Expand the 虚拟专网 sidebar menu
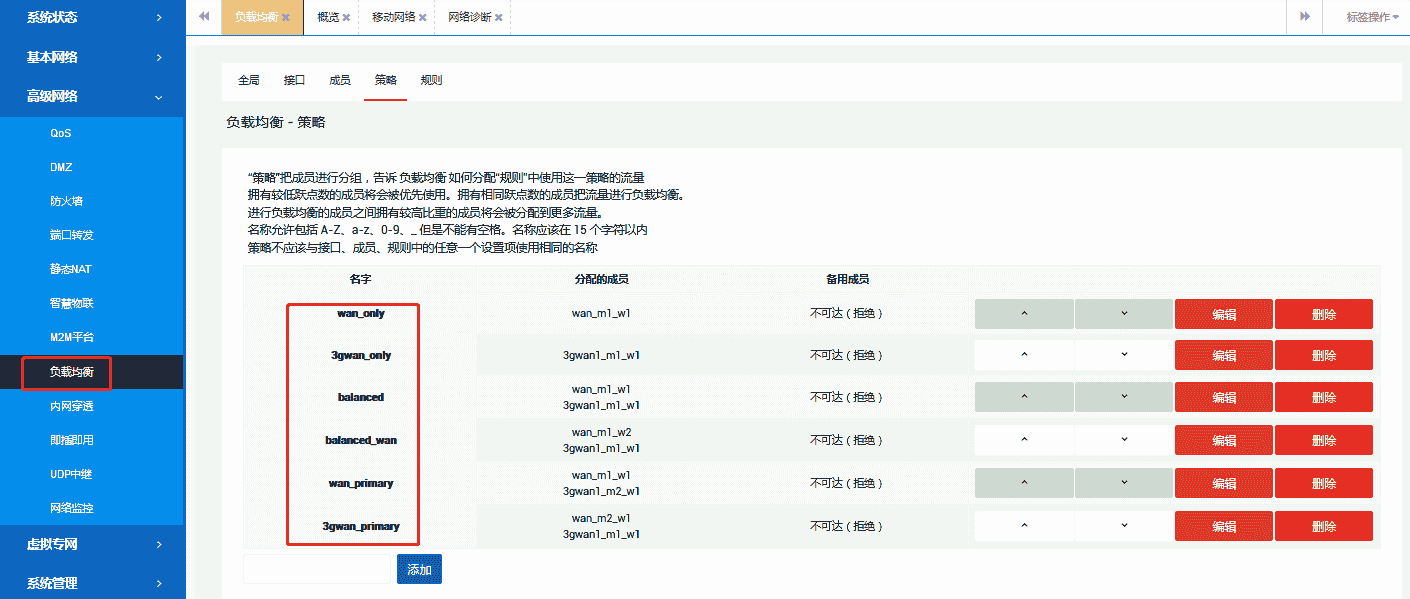 tap(92, 544)
